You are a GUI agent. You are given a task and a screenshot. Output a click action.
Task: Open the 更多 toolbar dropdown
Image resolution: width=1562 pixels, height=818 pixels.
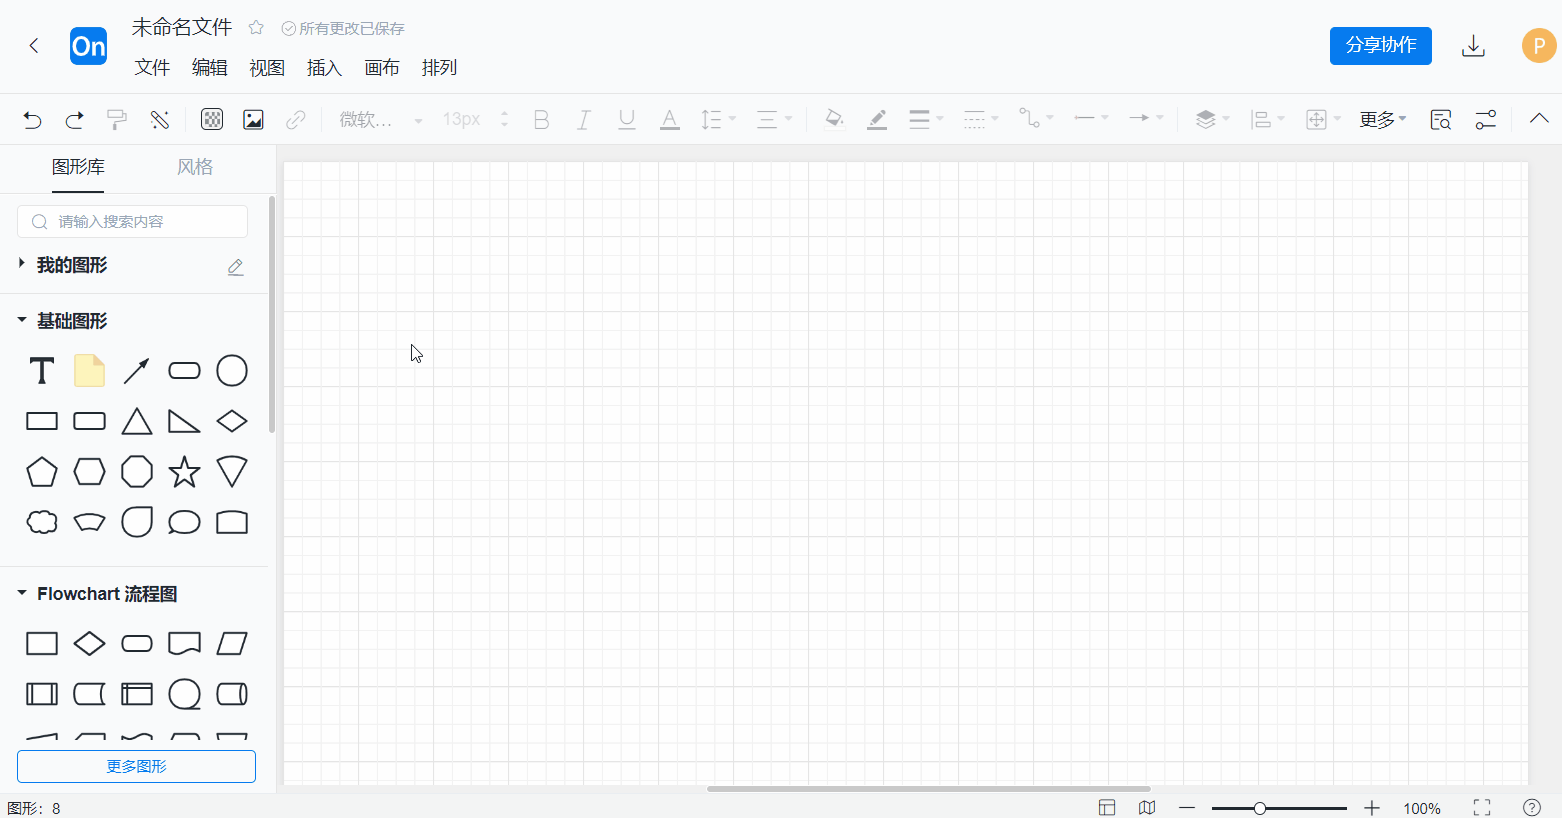pyautogui.click(x=1383, y=120)
